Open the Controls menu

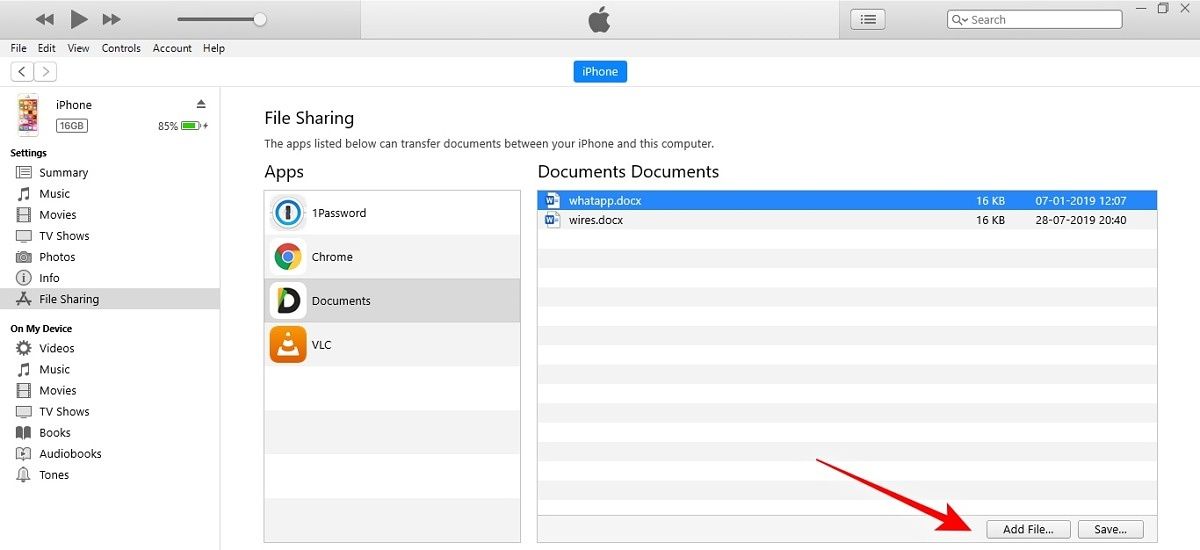pos(121,48)
